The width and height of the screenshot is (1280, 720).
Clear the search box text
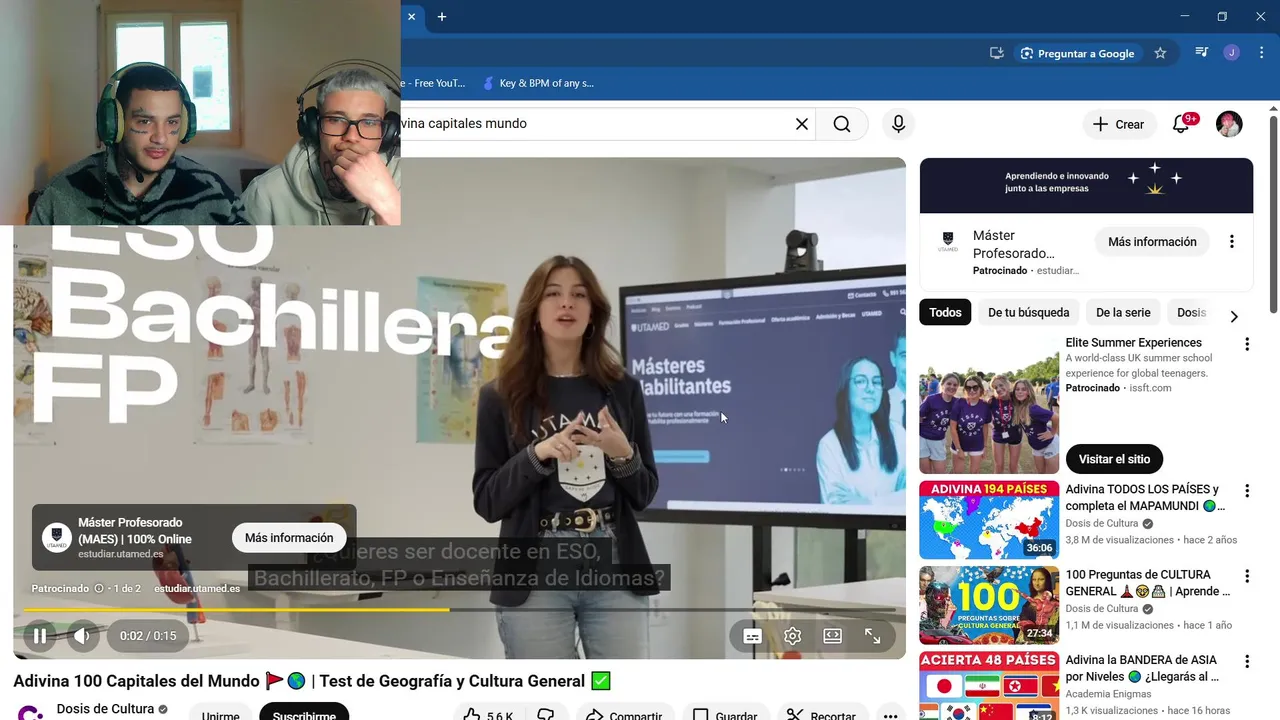(x=802, y=124)
